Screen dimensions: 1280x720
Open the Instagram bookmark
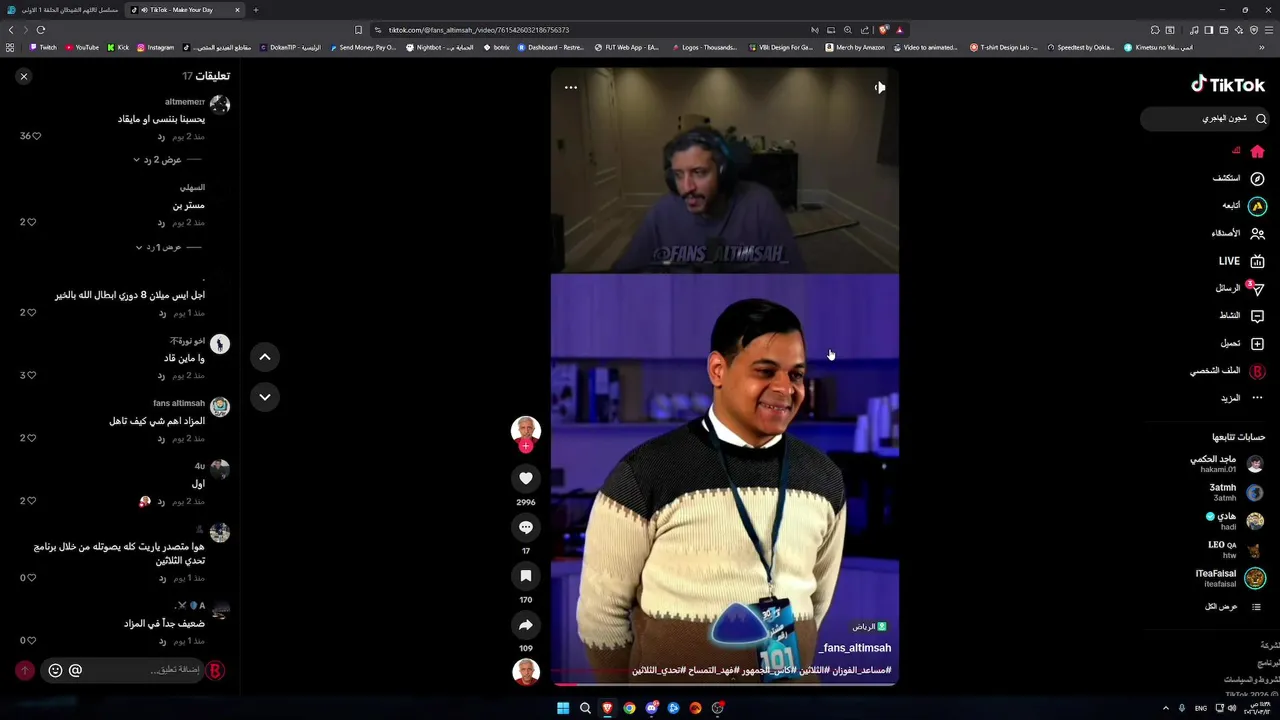tap(155, 47)
